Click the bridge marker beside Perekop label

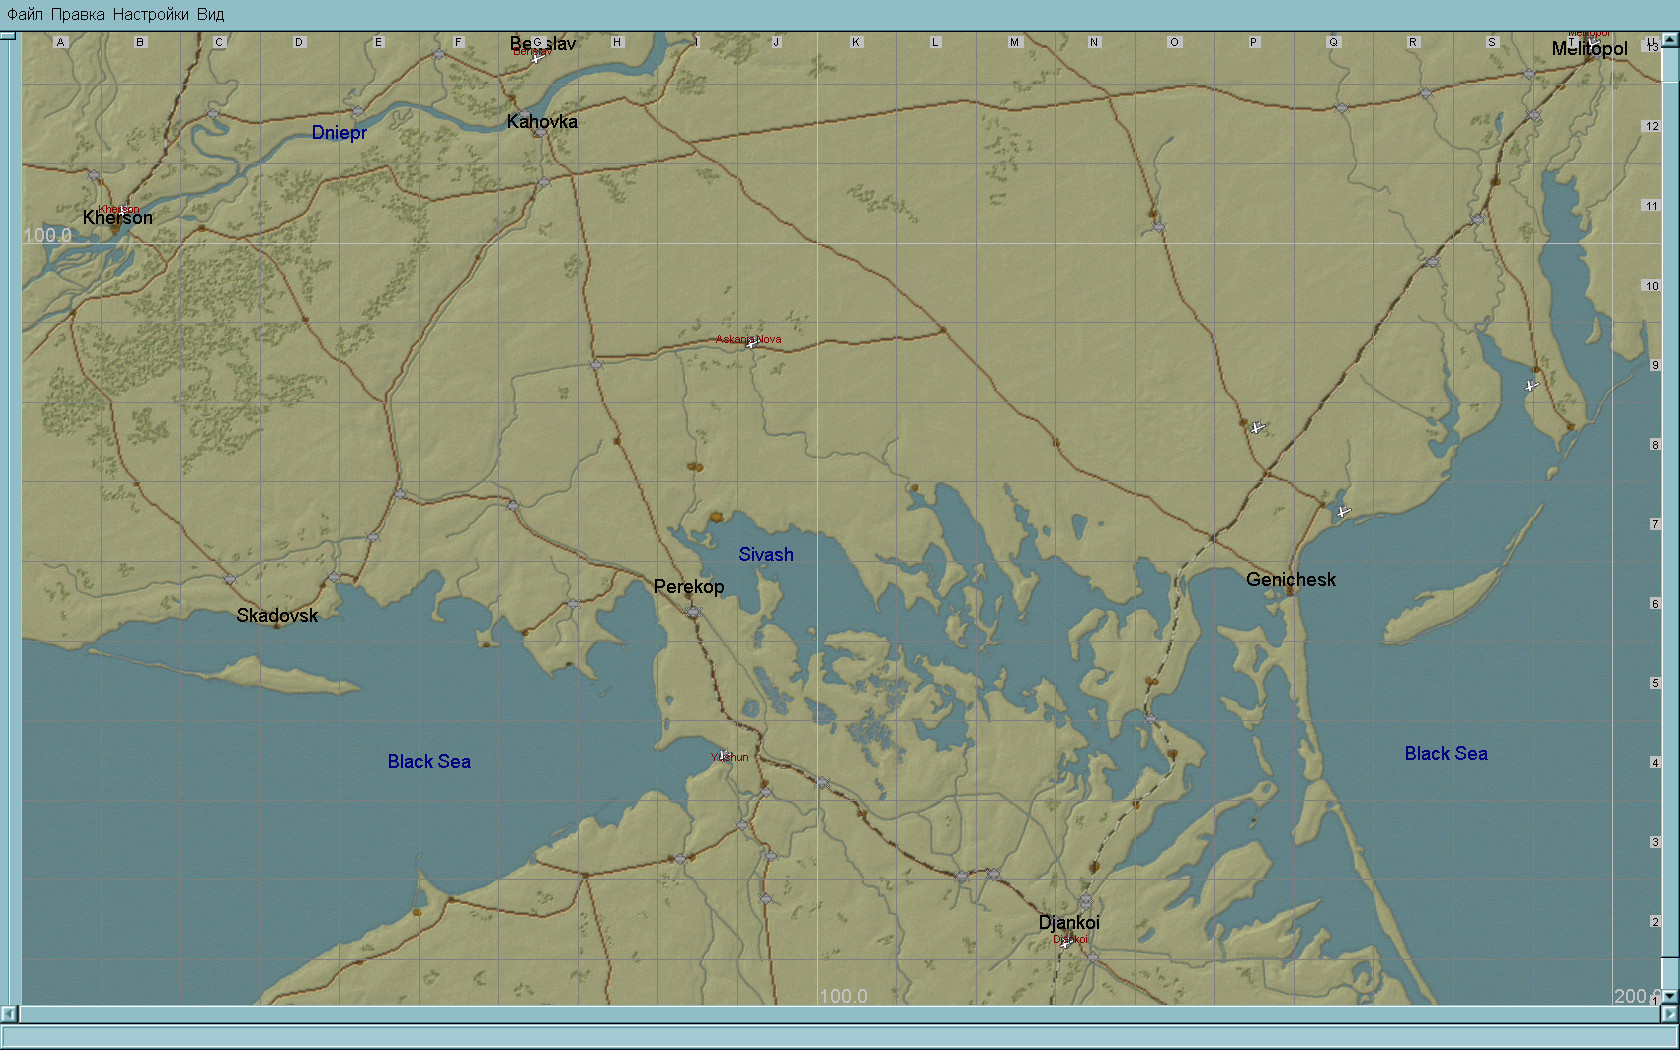(x=693, y=612)
